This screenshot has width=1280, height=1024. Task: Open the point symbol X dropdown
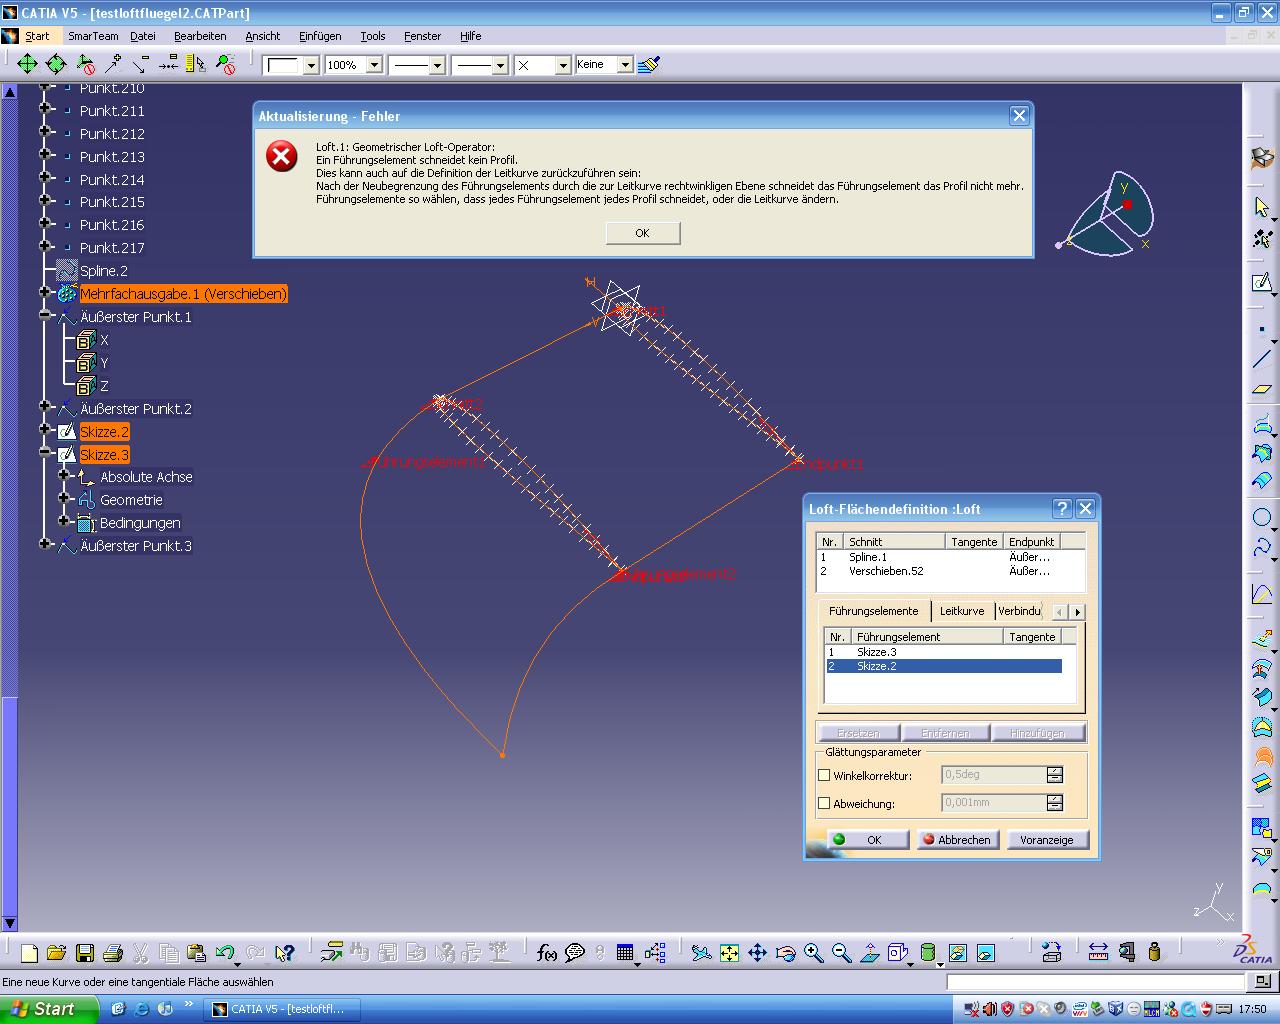563,65
